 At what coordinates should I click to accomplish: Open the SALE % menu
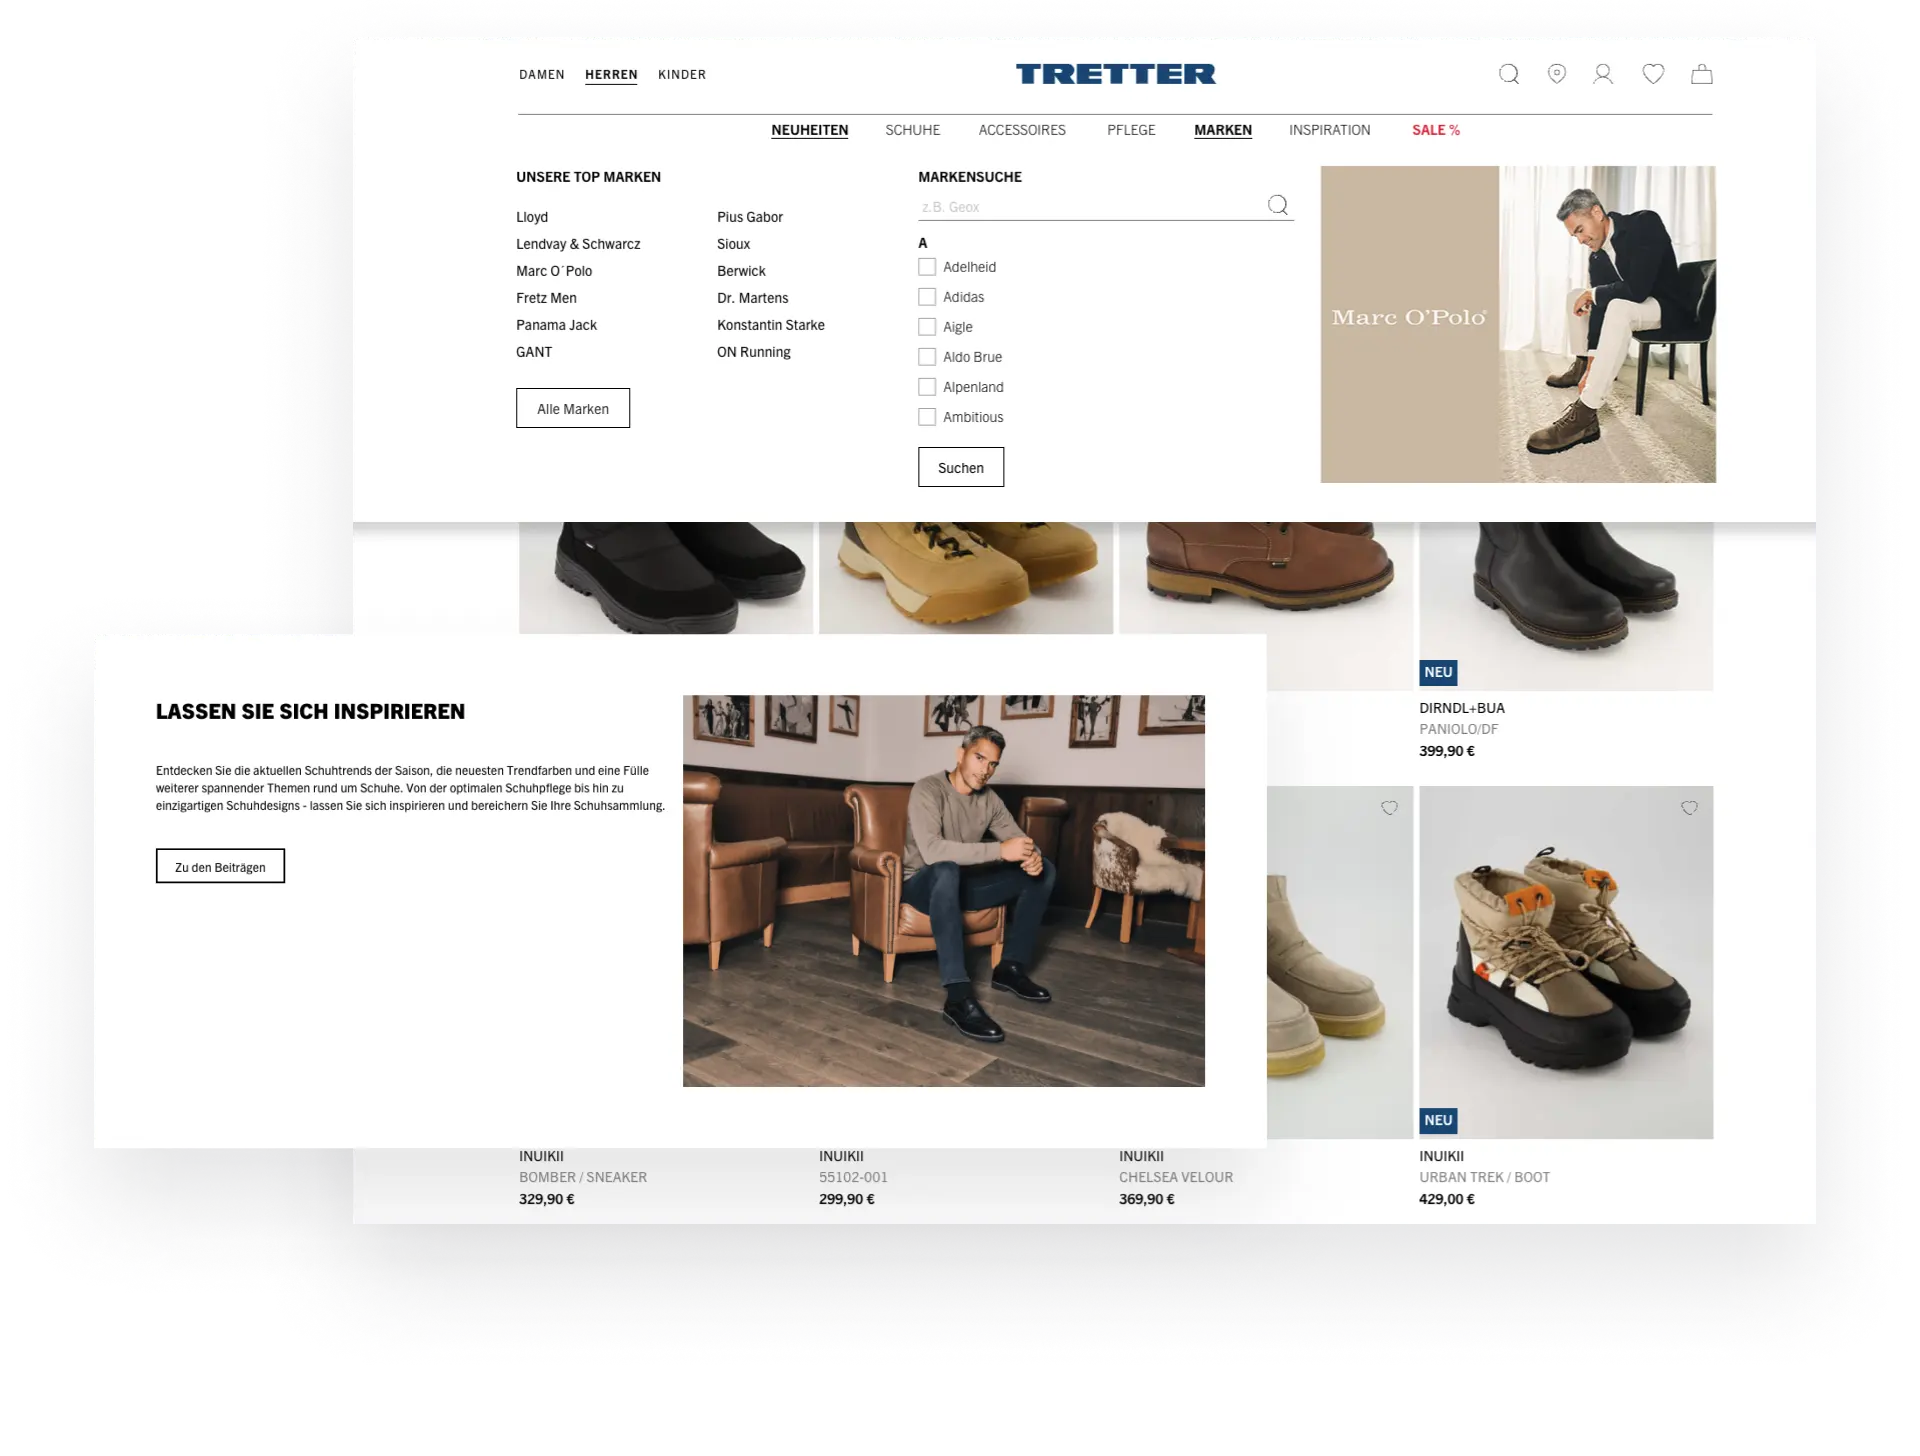(1436, 130)
